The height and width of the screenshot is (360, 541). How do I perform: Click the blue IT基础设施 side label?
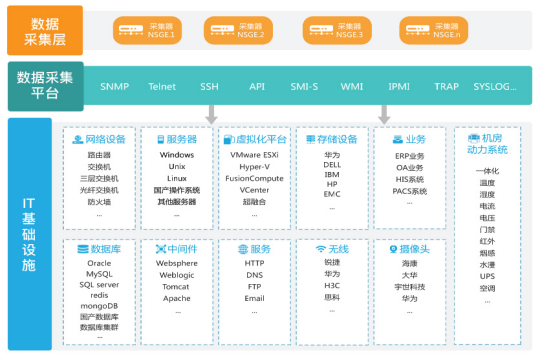tap(30, 234)
